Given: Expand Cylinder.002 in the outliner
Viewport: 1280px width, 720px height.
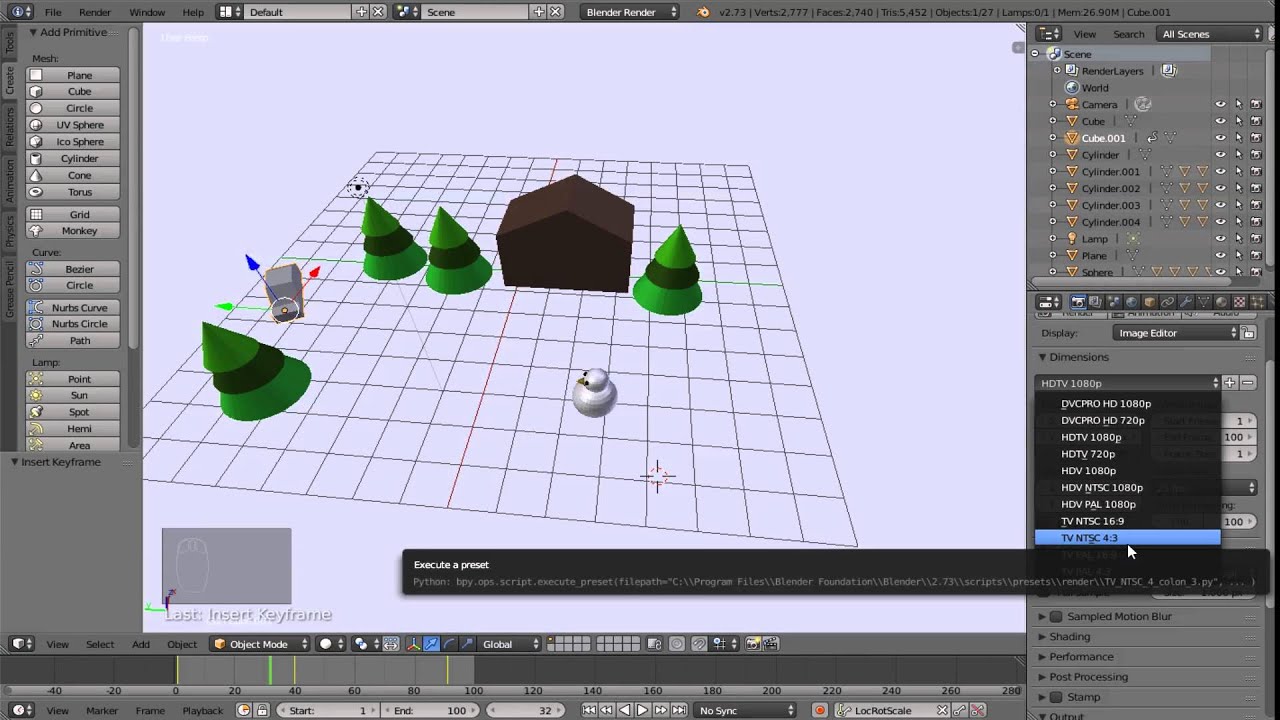Looking at the screenshot, I should (1052, 188).
